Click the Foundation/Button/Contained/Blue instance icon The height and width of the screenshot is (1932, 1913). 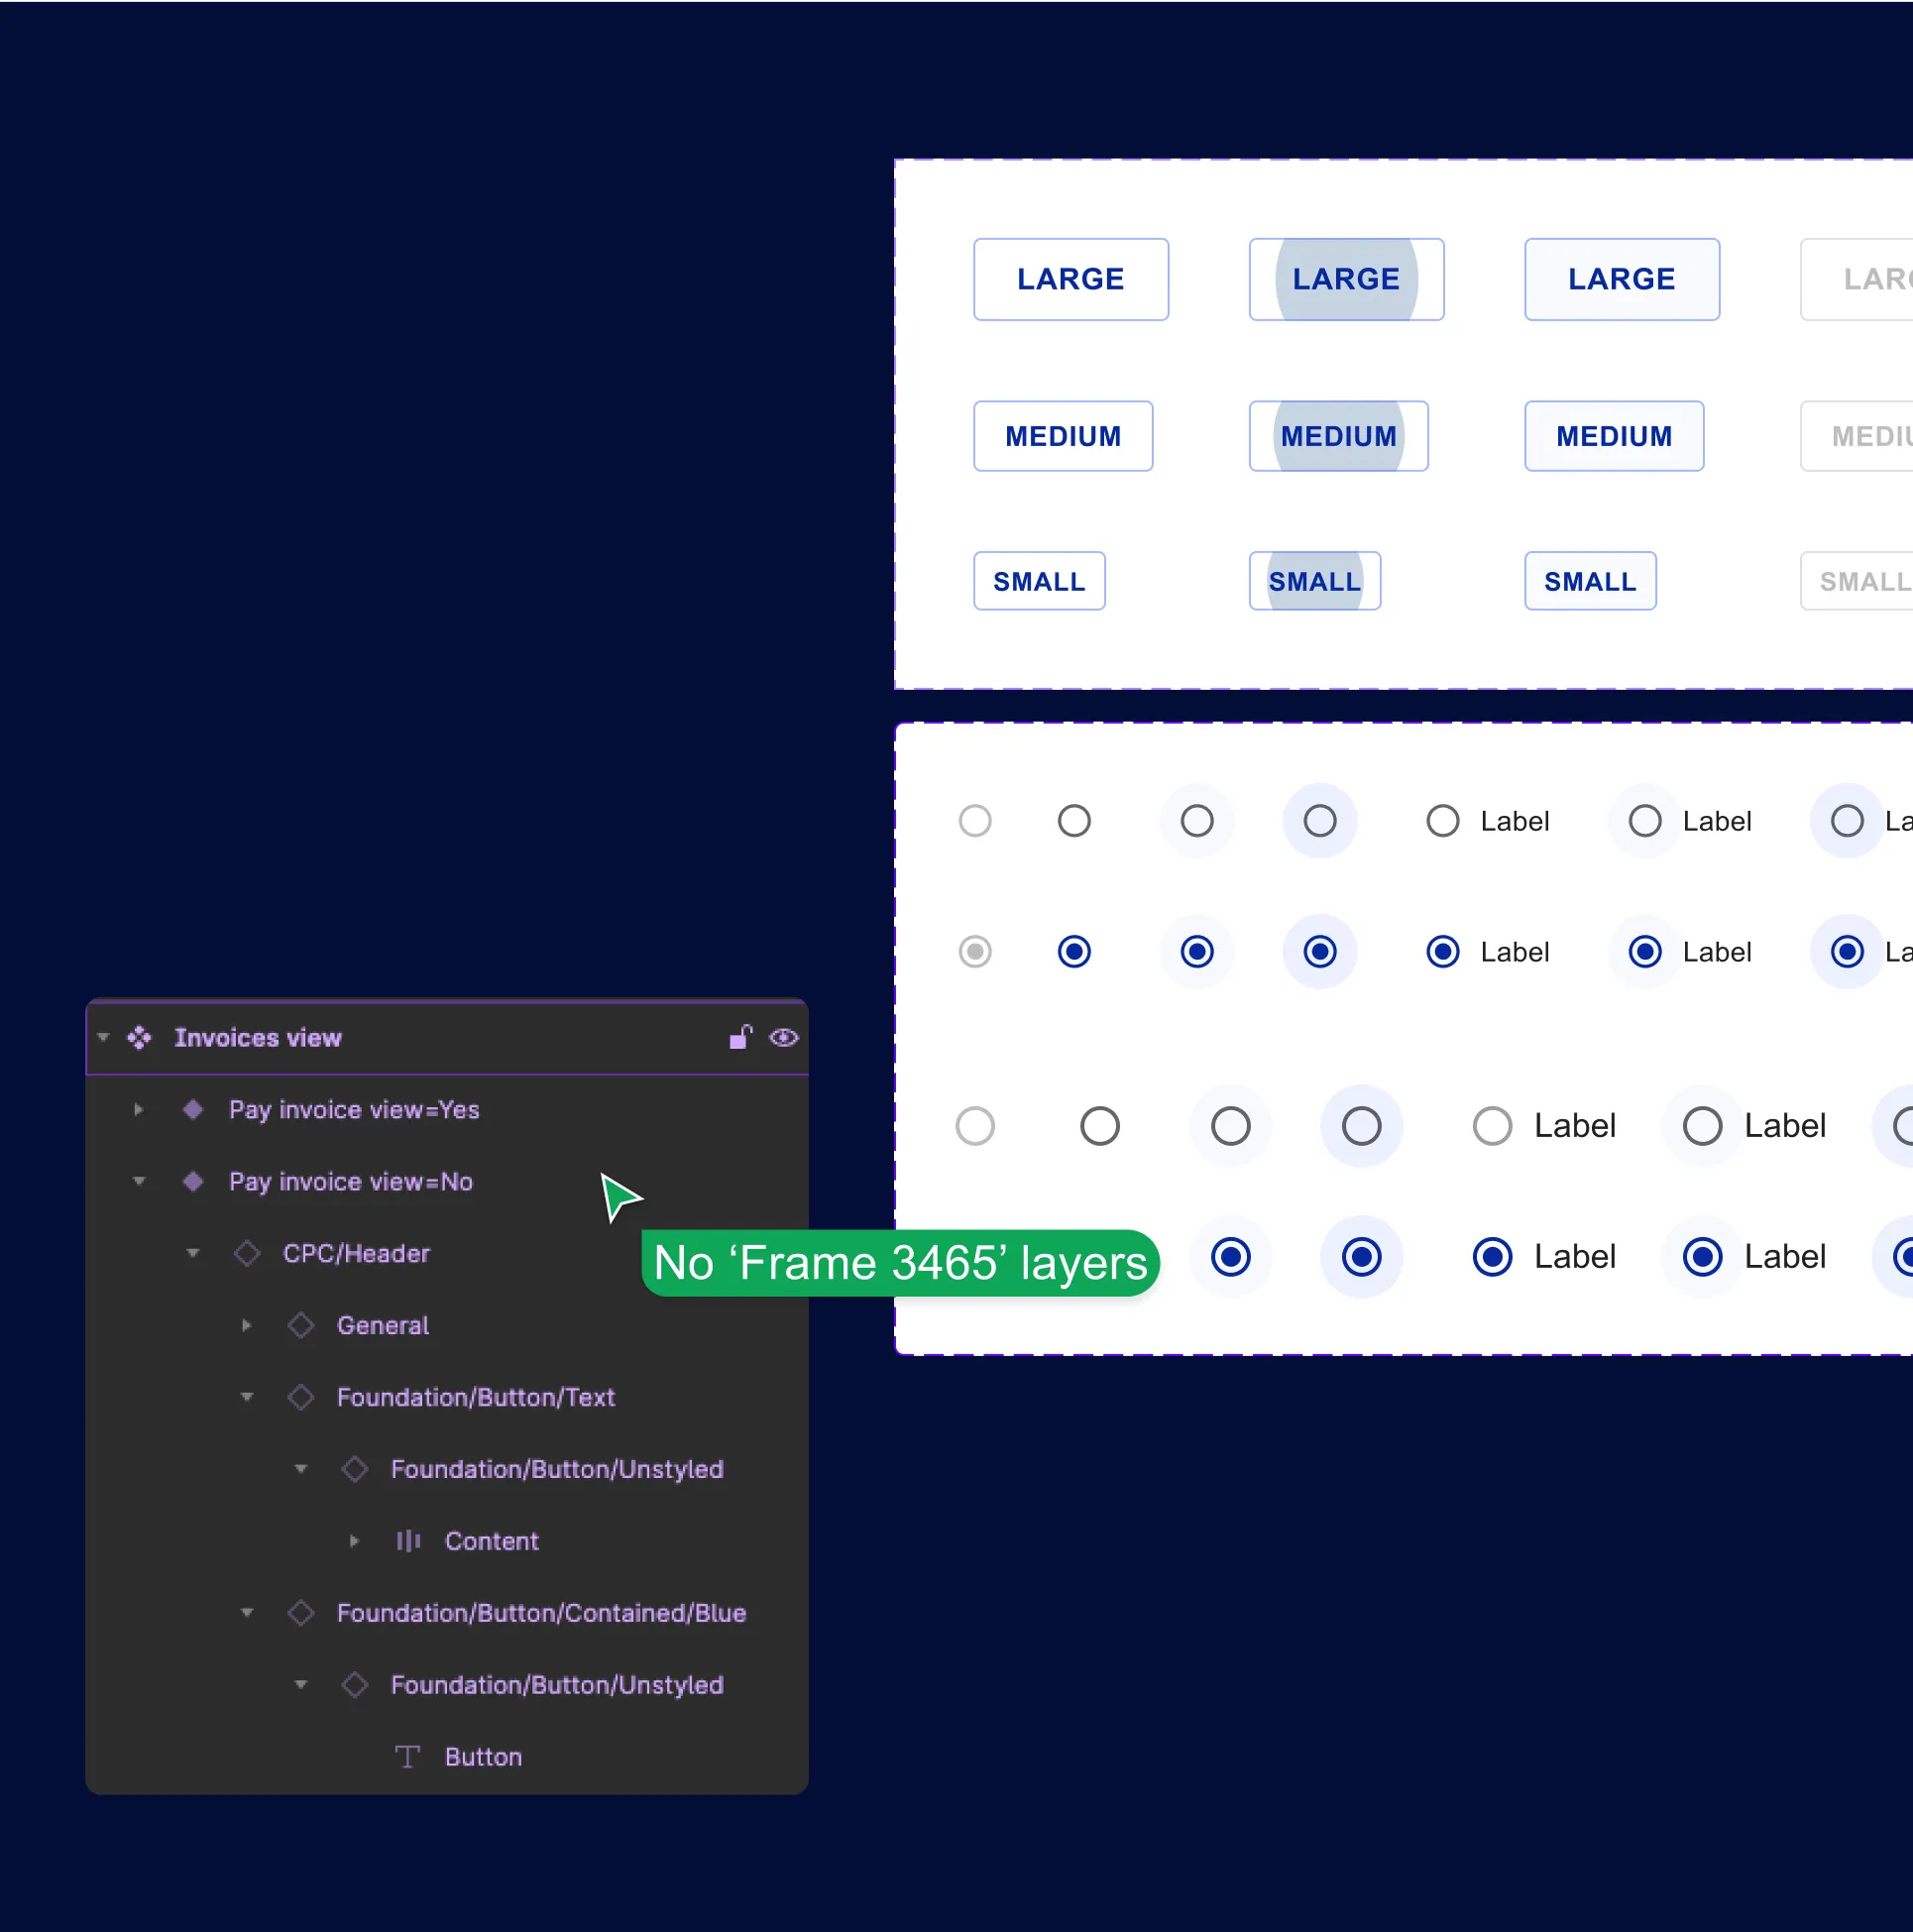coord(301,1613)
